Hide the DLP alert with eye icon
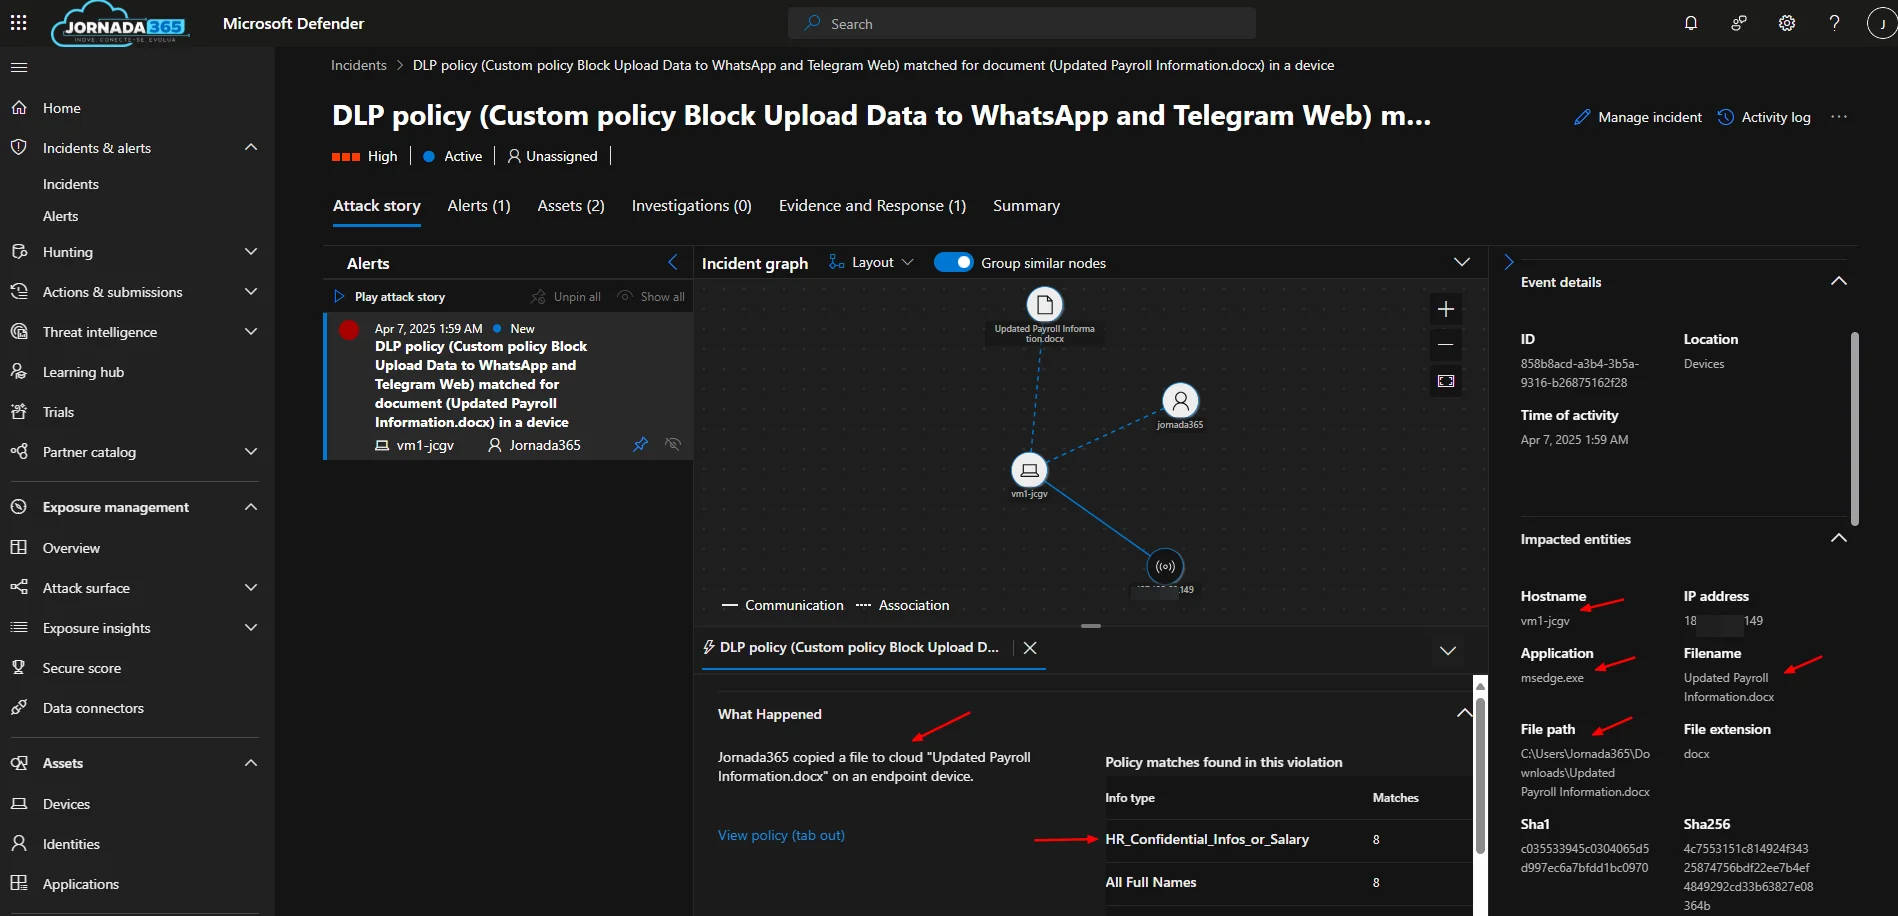This screenshot has width=1898, height=916. coord(673,444)
